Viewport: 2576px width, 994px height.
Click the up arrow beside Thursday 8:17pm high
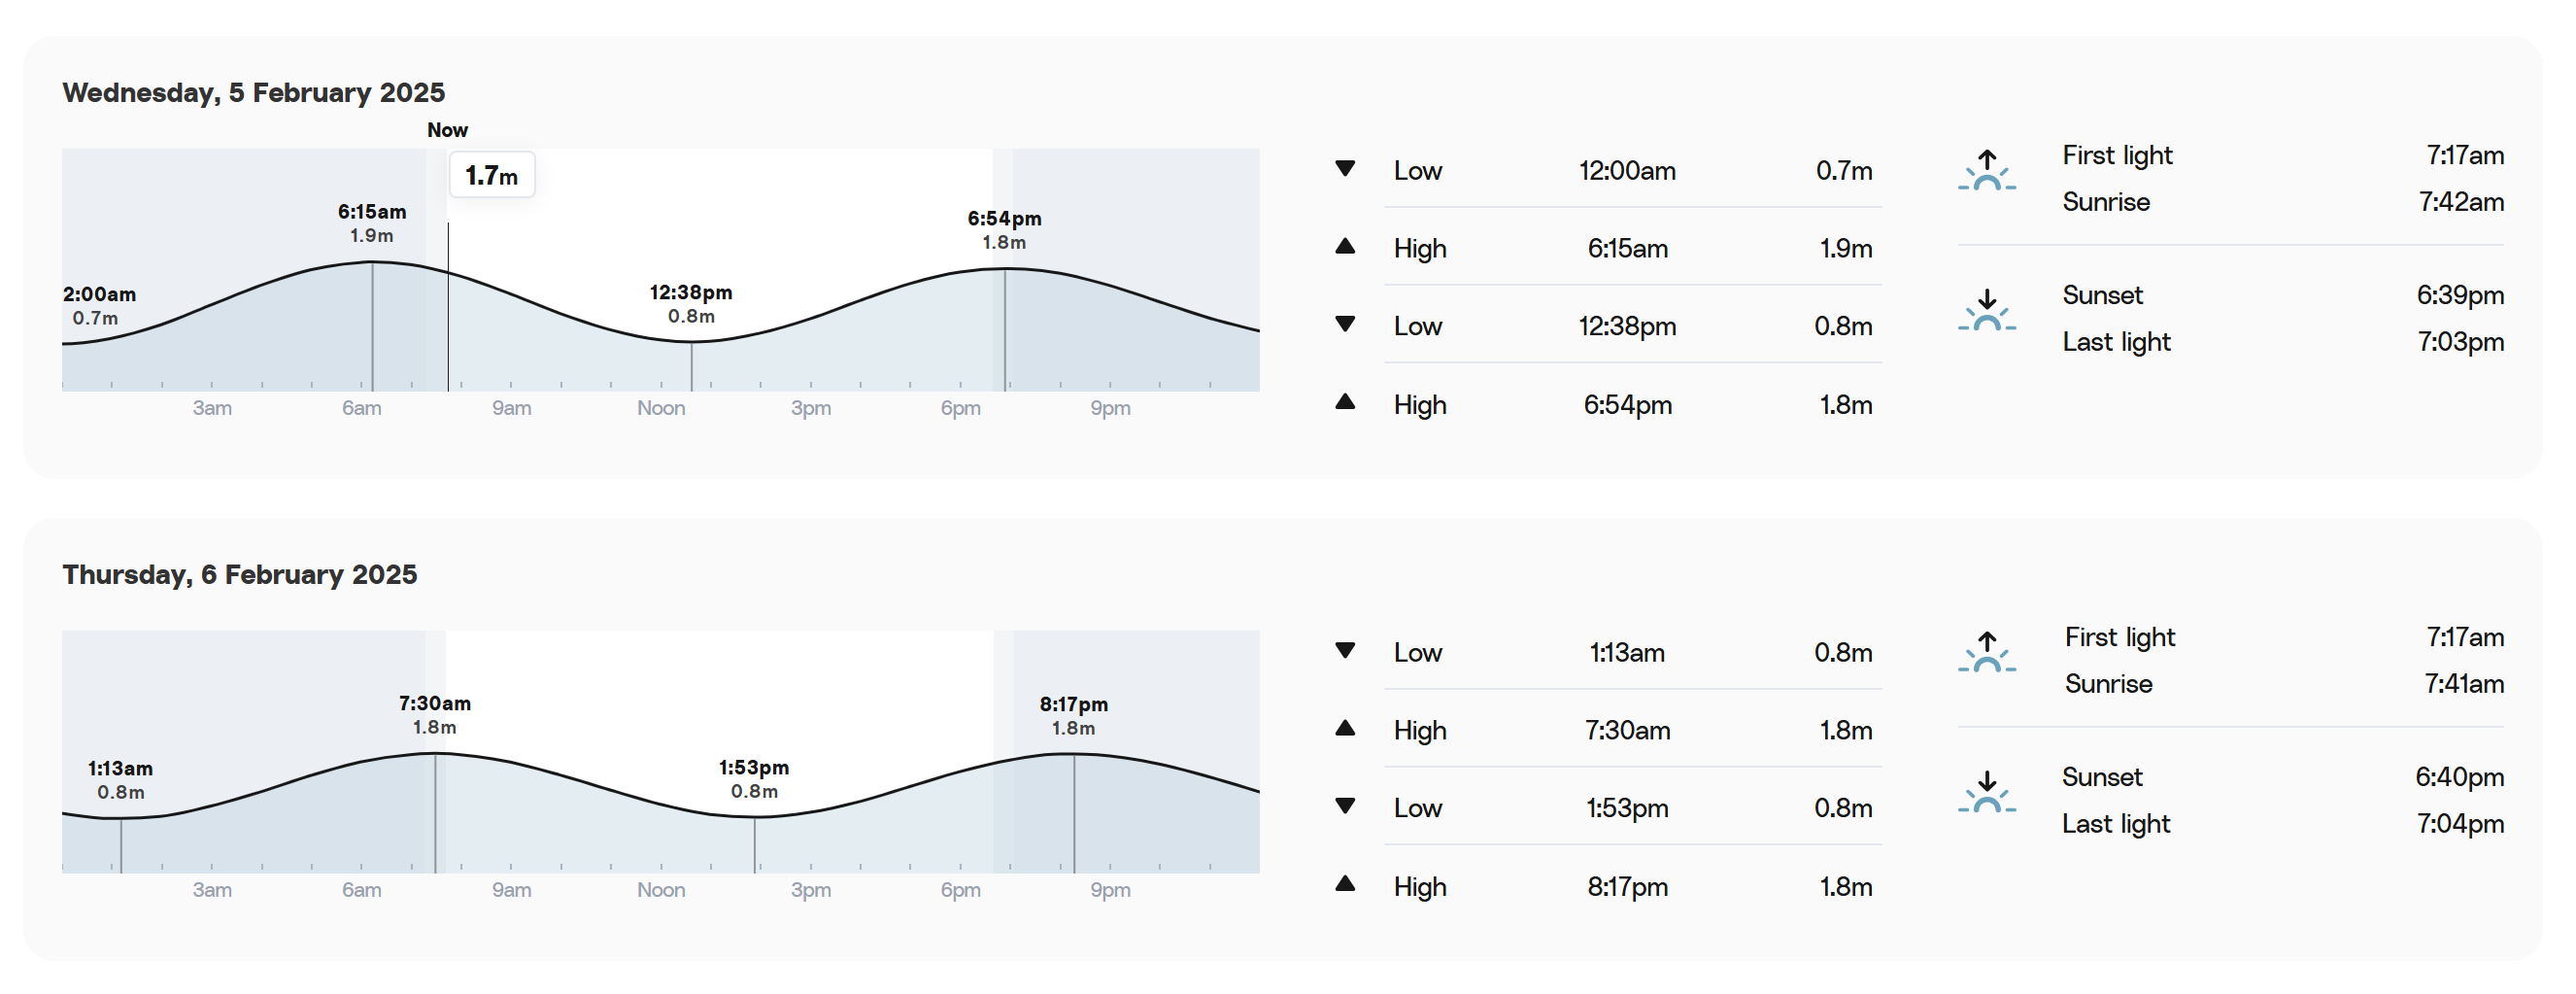coord(1345,884)
